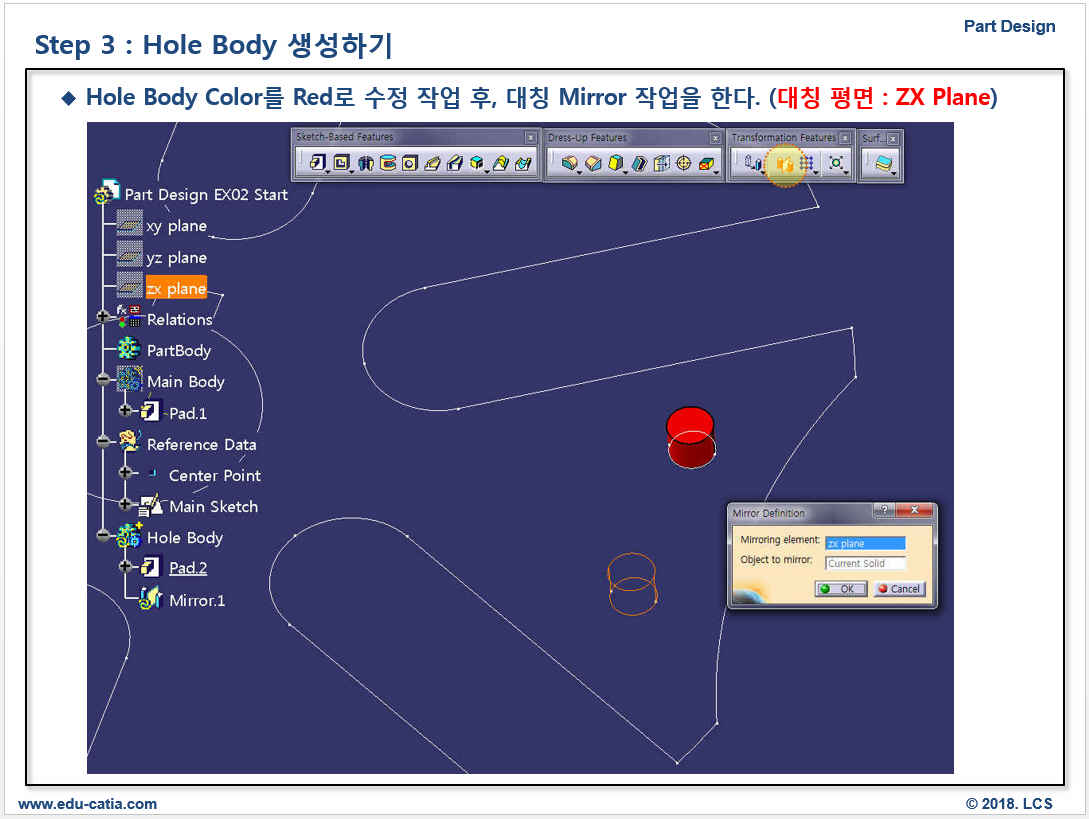Activate the highlighted Mirror tool icon

[x=785, y=163]
